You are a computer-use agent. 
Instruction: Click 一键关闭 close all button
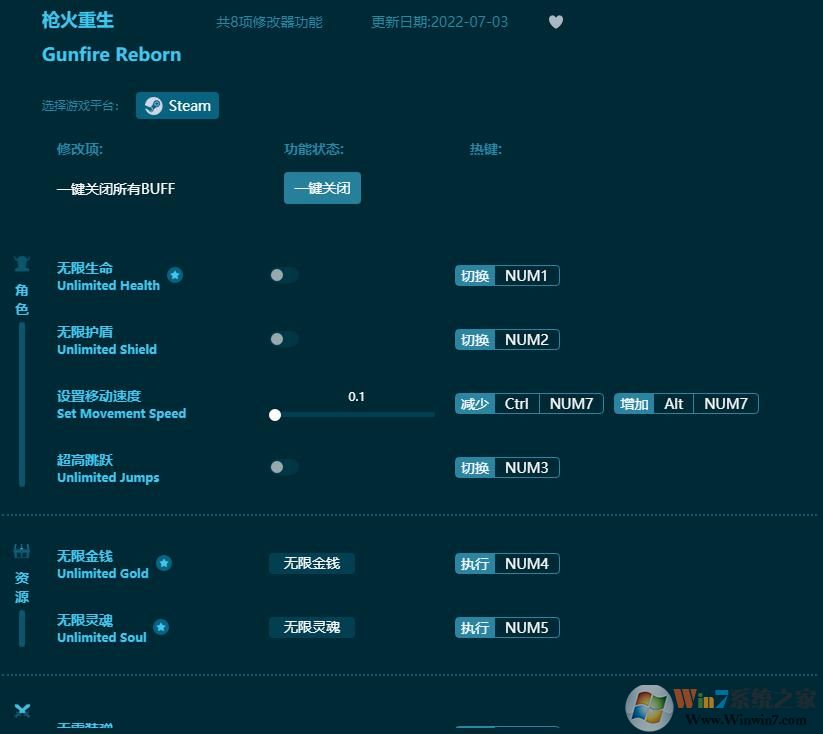[x=322, y=188]
